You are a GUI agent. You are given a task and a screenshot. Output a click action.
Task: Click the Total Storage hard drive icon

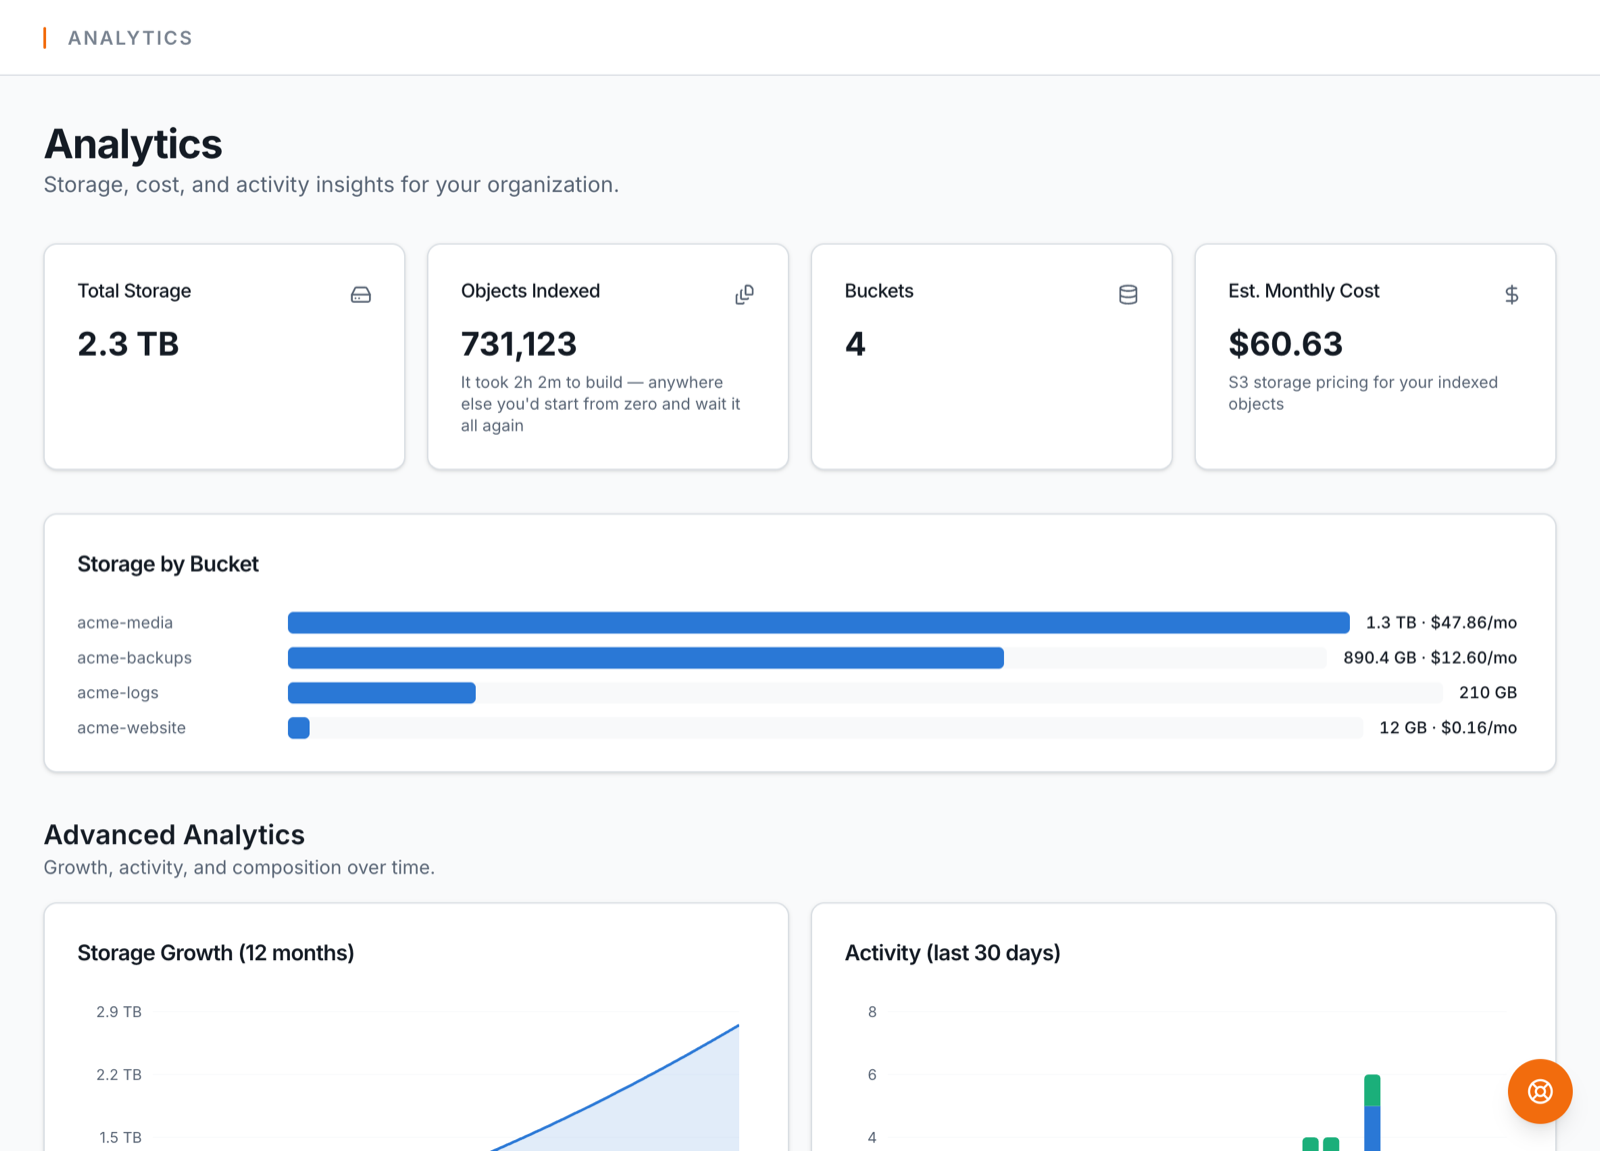pyautogui.click(x=361, y=295)
